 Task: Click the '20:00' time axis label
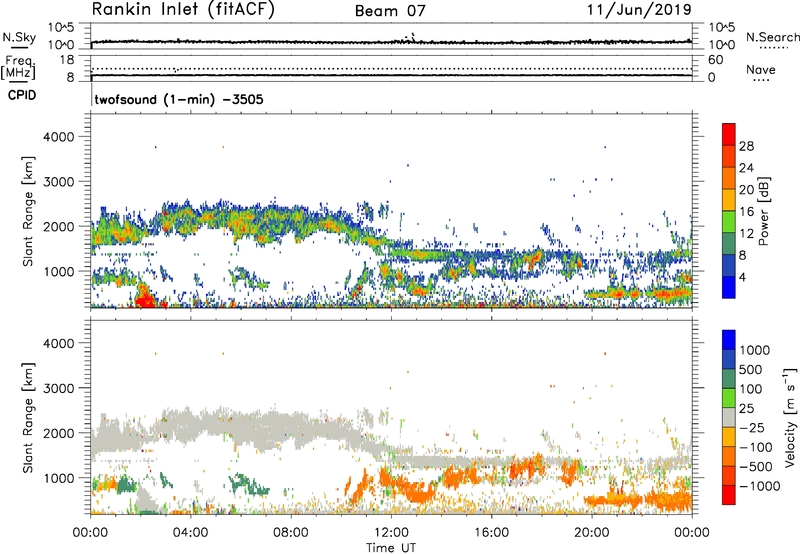(592, 533)
